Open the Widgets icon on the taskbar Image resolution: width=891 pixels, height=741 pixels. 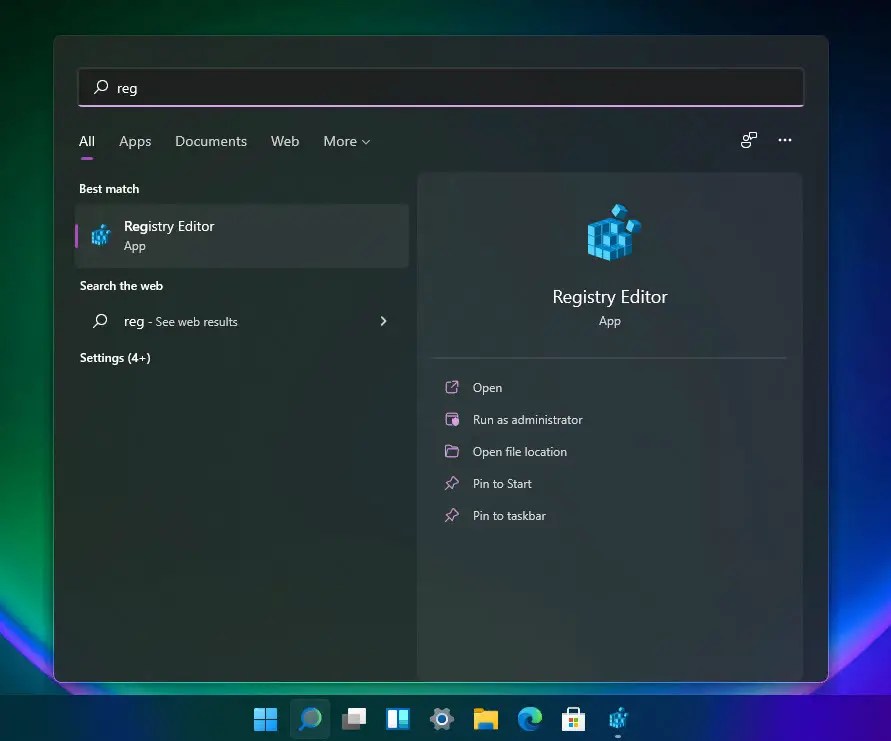[x=398, y=719]
